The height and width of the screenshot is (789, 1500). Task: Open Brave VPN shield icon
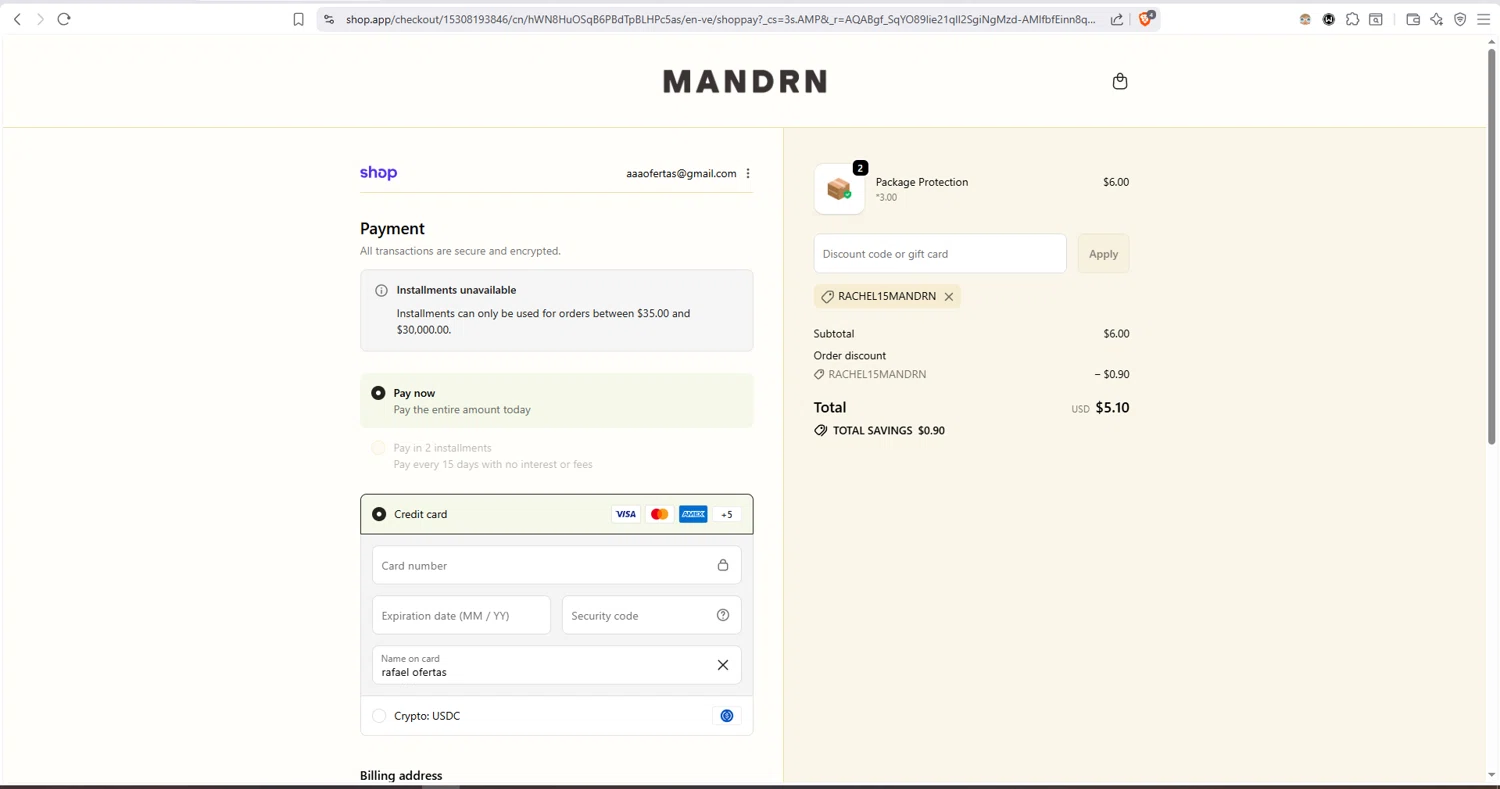click(x=1460, y=19)
